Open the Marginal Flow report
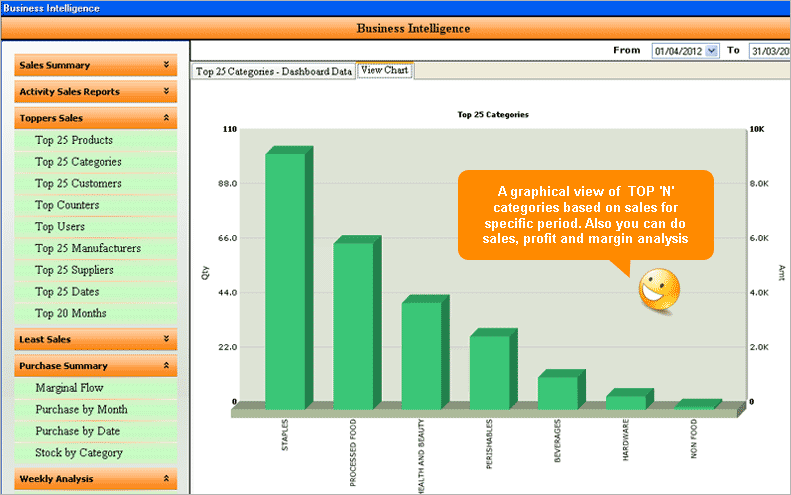This screenshot has width=791, height=495. [x=69, y=387]
